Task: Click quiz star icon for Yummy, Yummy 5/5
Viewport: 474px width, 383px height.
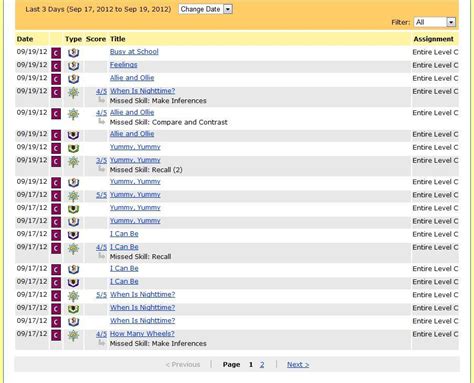Action: coord(73,196)
